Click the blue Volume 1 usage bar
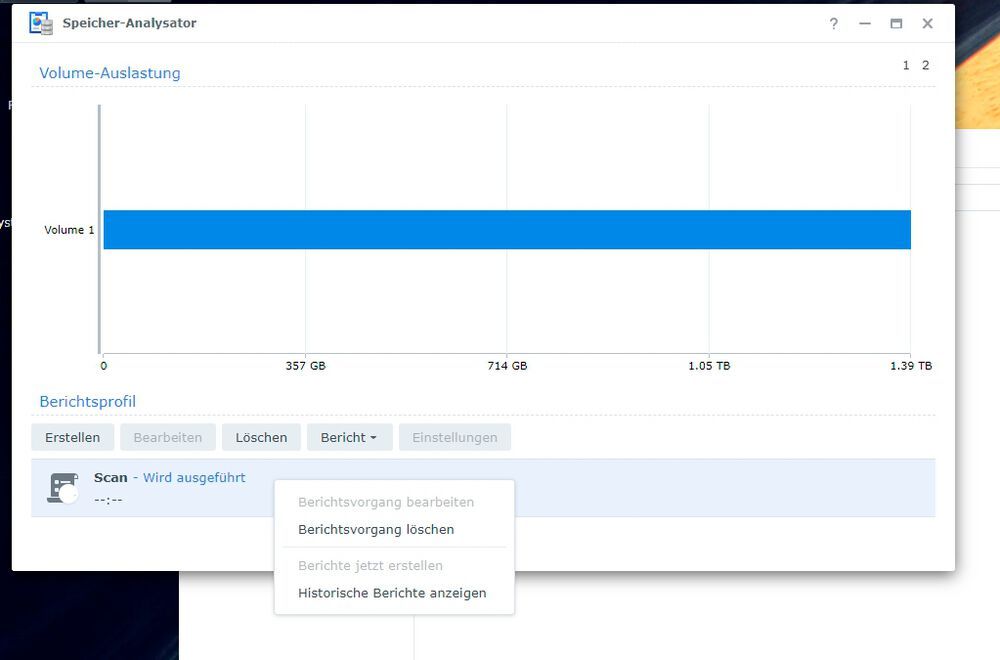Image resolution: width=1000 pixels, height=660 pixels. tap(500, 229)
